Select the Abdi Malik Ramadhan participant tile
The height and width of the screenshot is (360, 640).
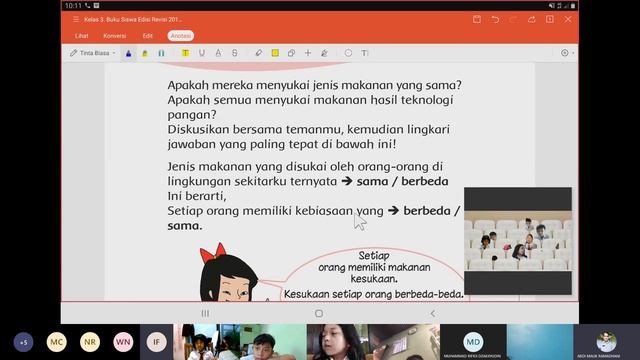[x=607, y=342]
